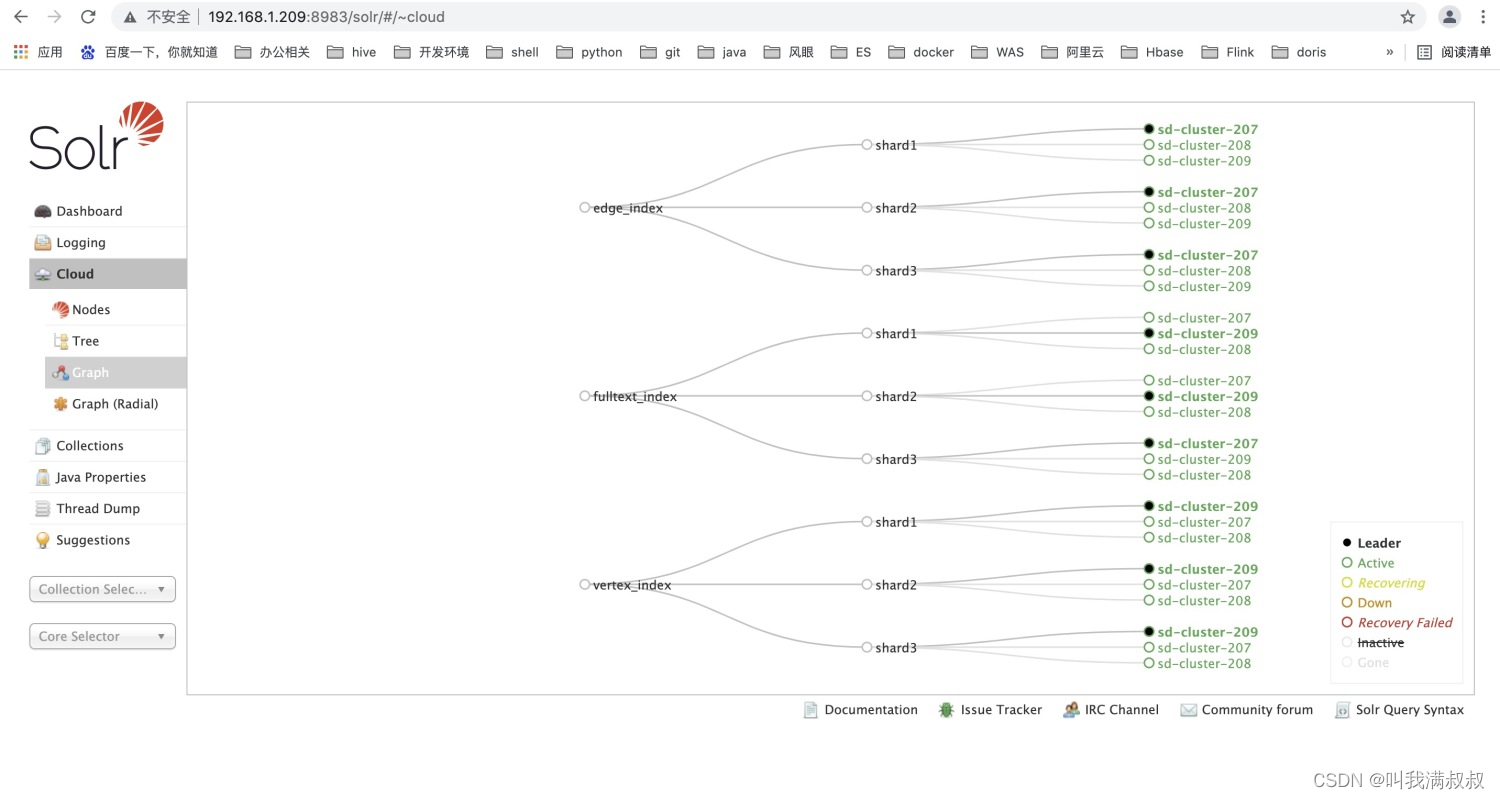Select shard1 under vertex_index
The image size is (1500, 799).
pyautogui.click(x=889, y=522)
